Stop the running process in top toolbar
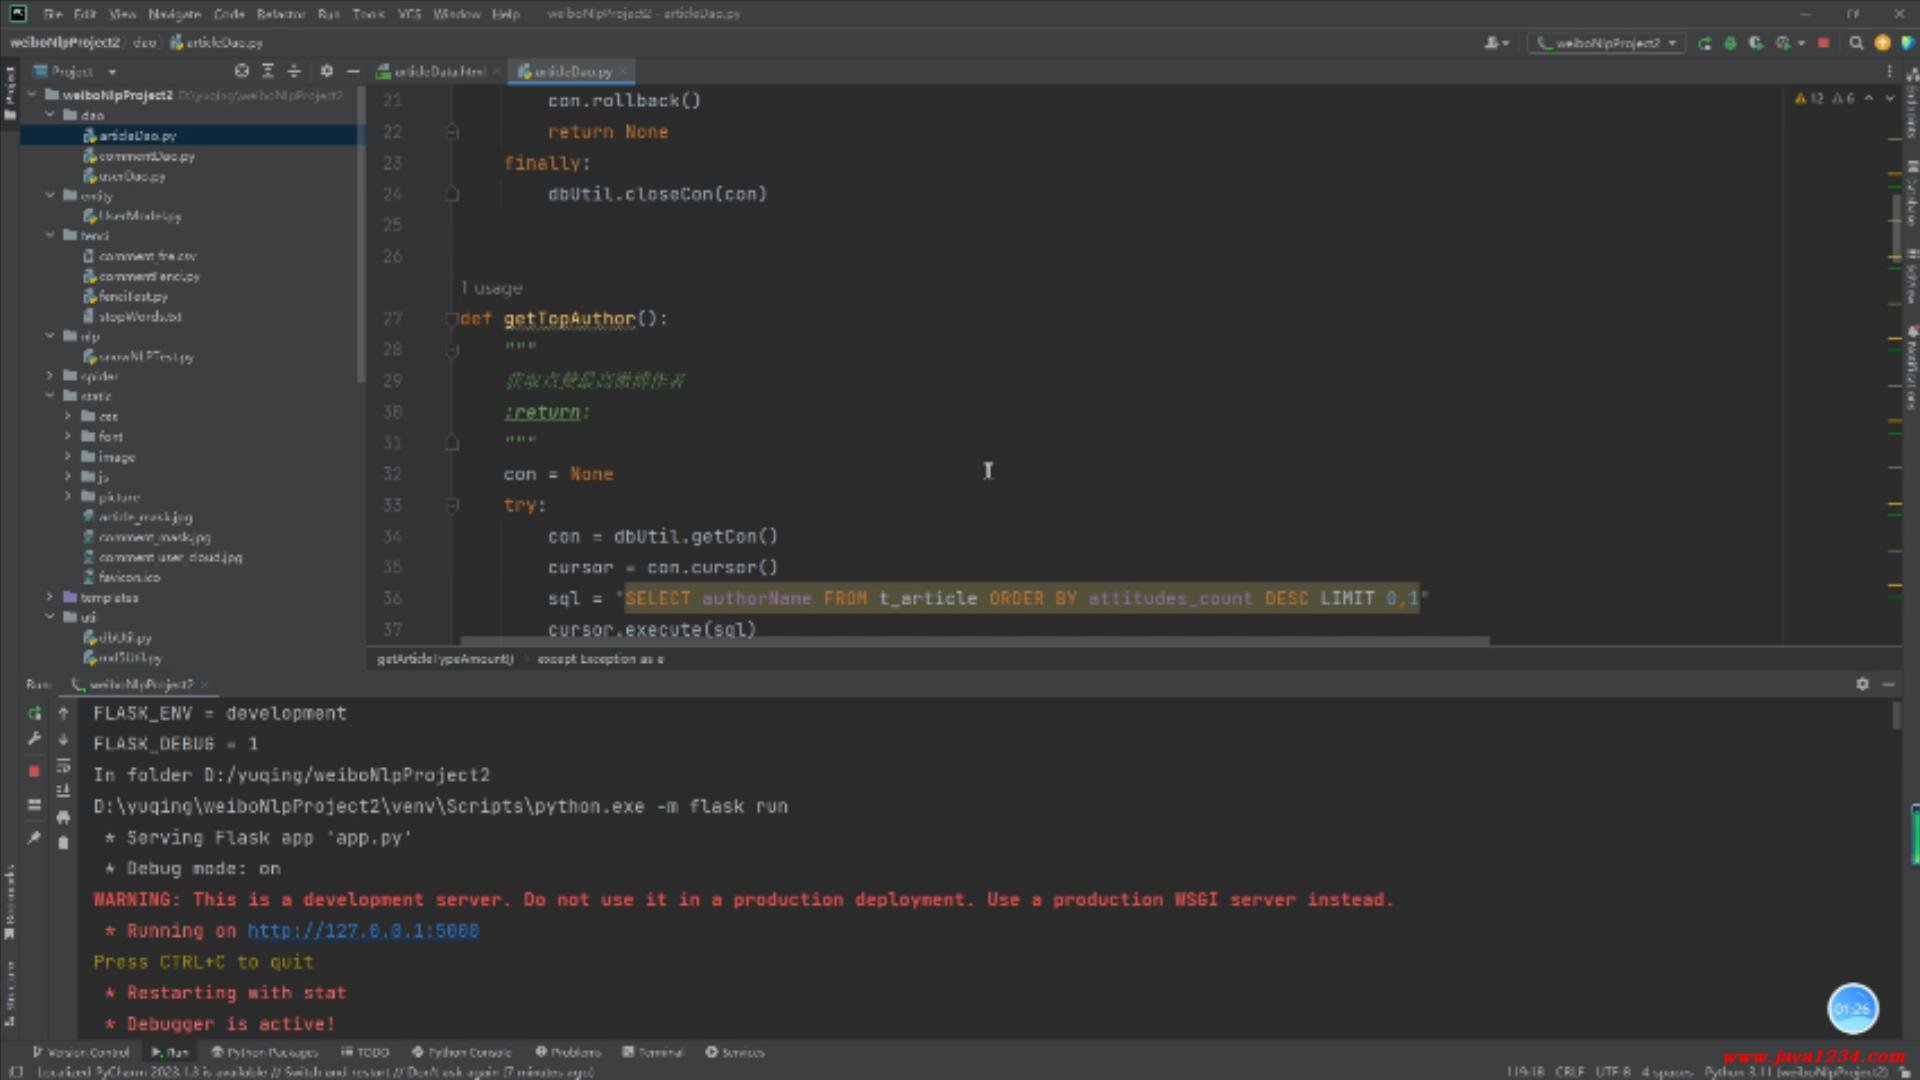Screen dimensions: 1920x1080 click(1823, 43)
